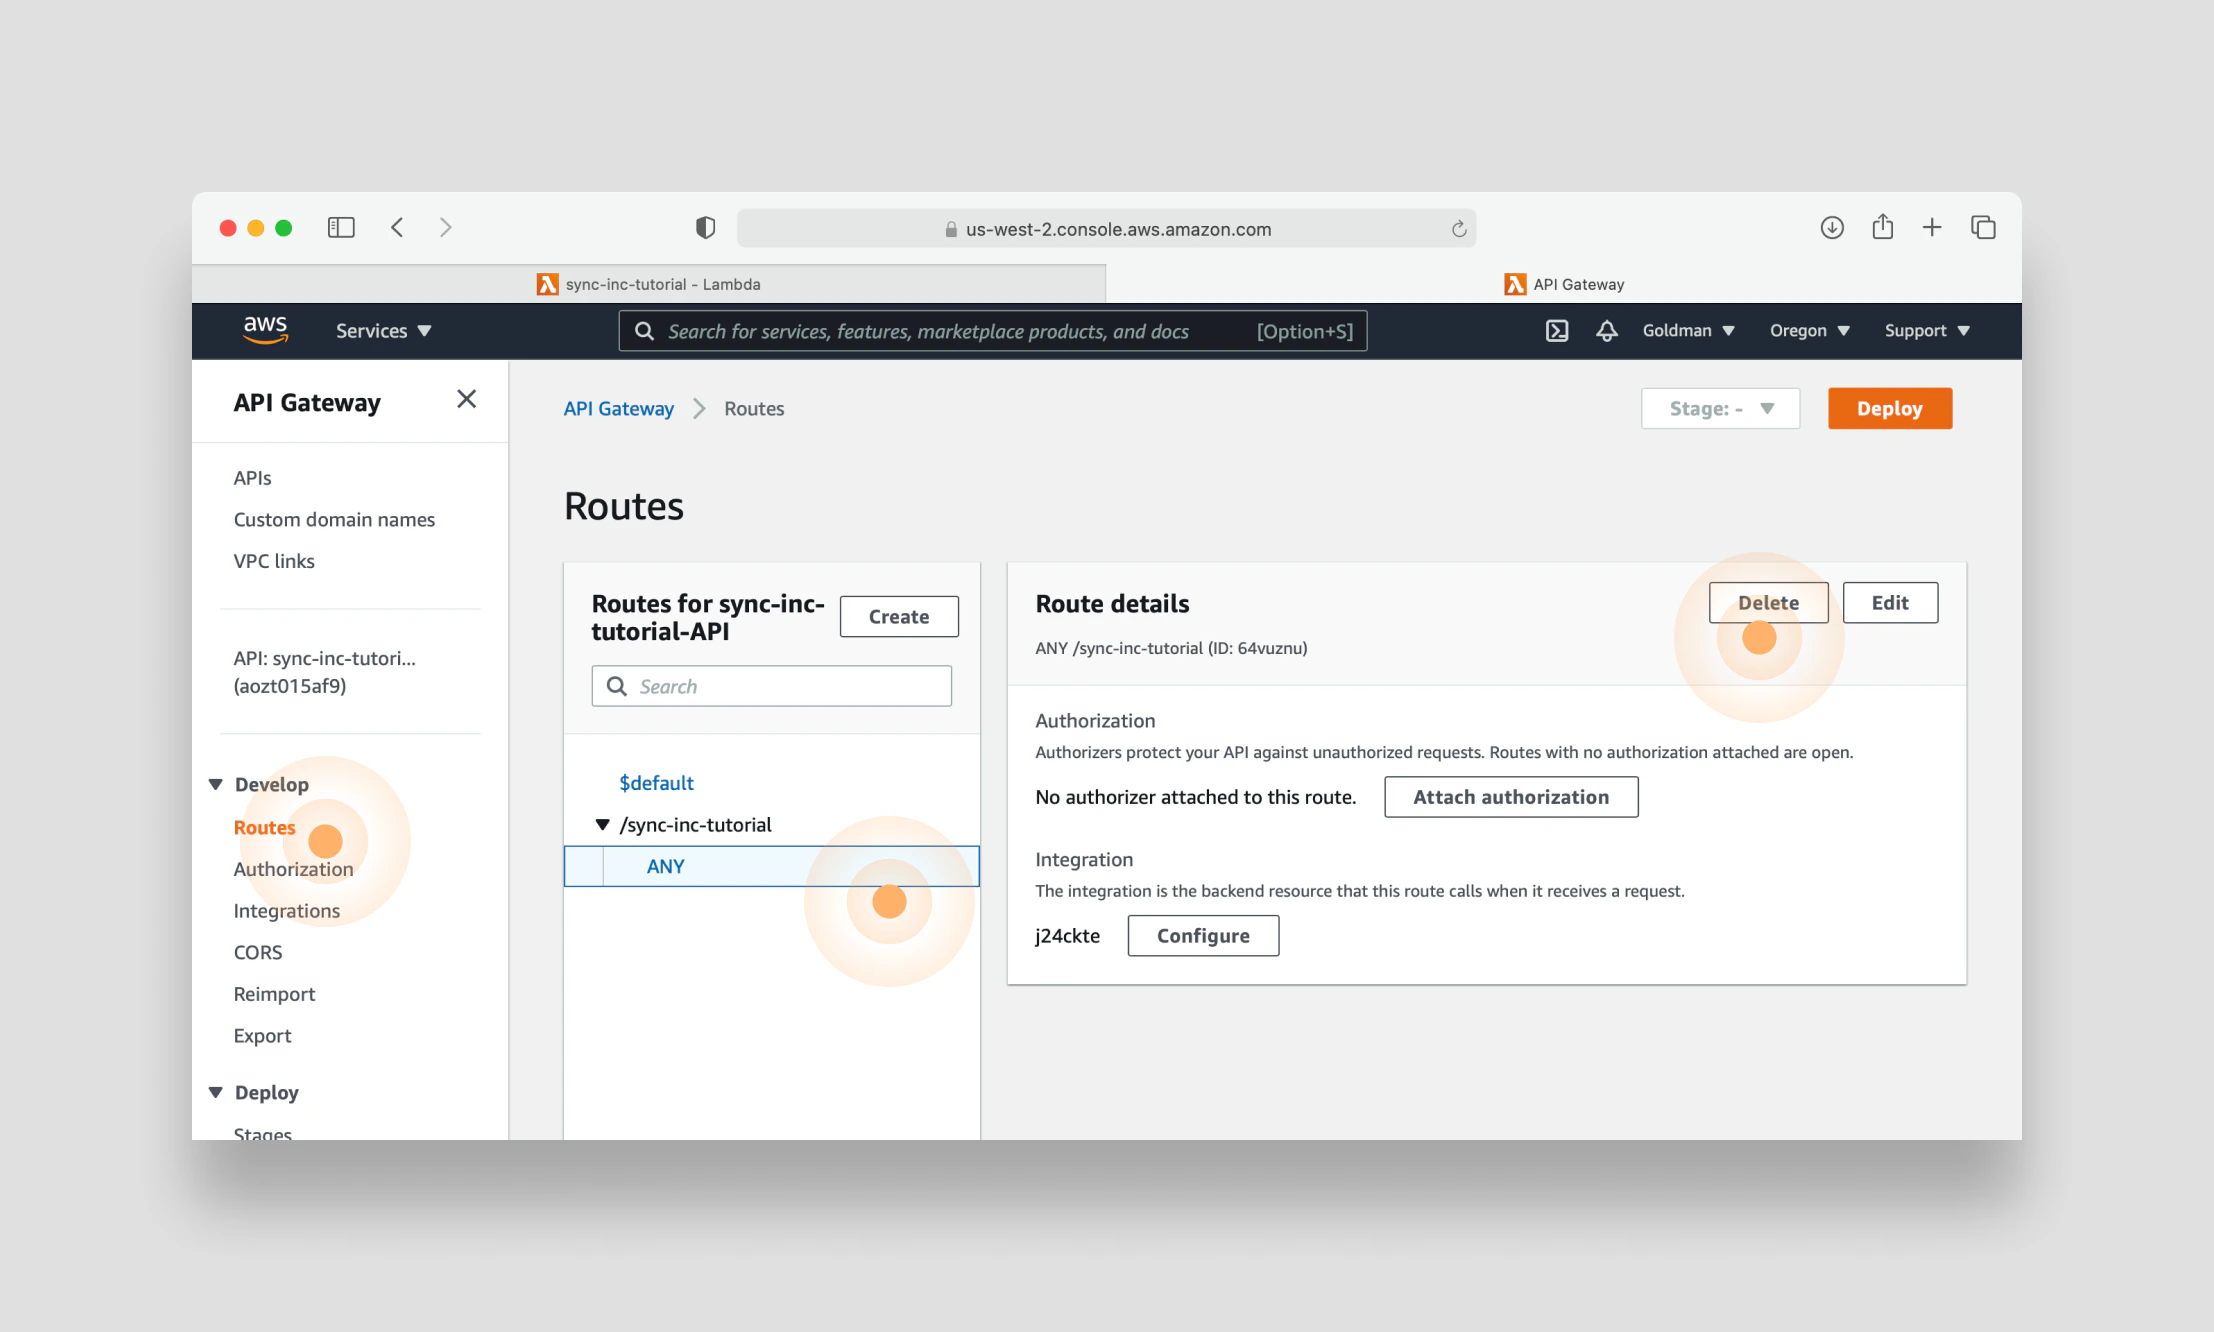Click the Deploy button

(1889, 409)
